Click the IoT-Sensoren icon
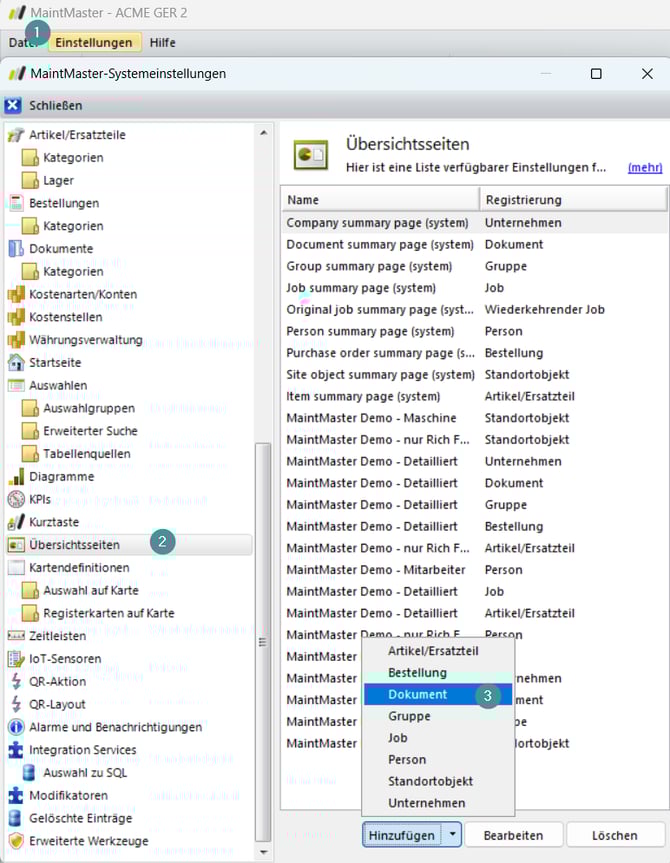 (16, 658)
